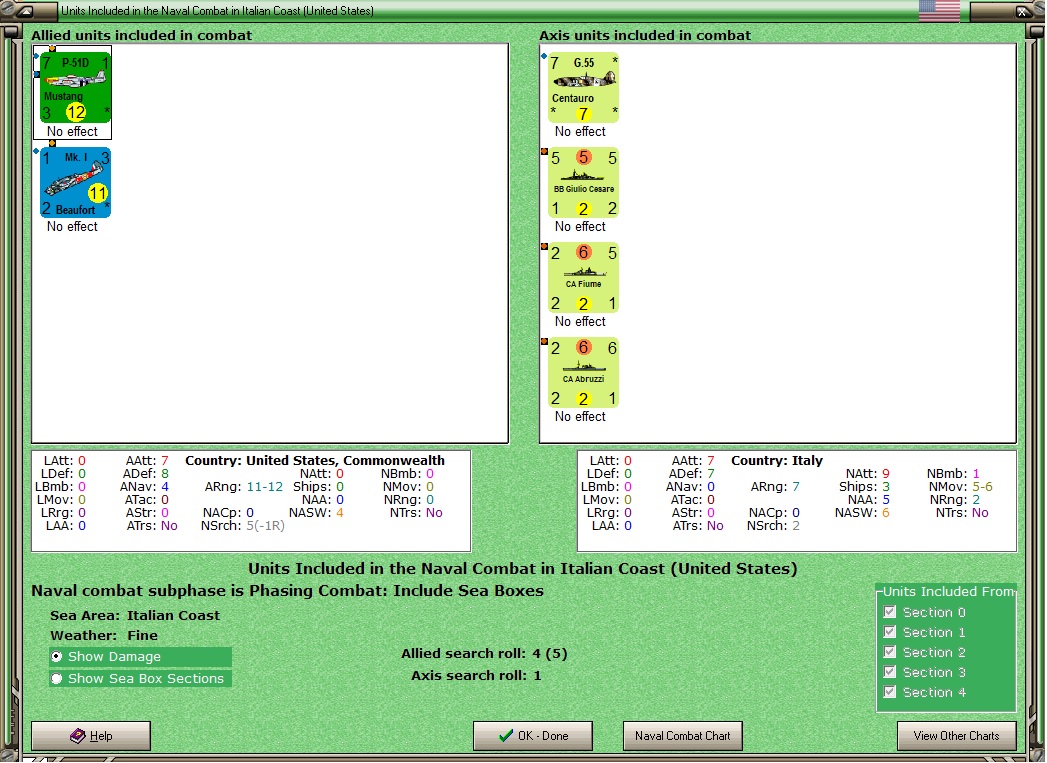Toggle the Section 2 checkbox

pyautogui.click(x=889, y=652)
